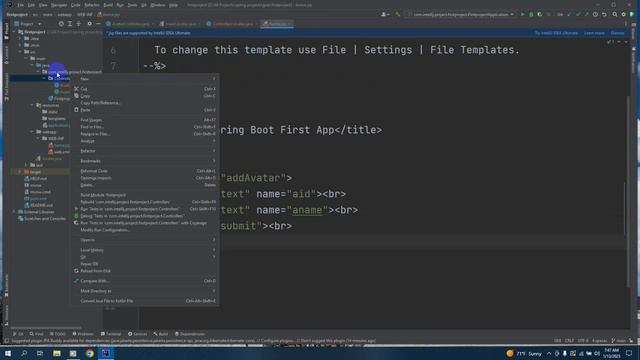Image resolution: width=640 pixels, height=360 pixels.
Task: Click the system tray clock
Action: [x=611, y=353]
